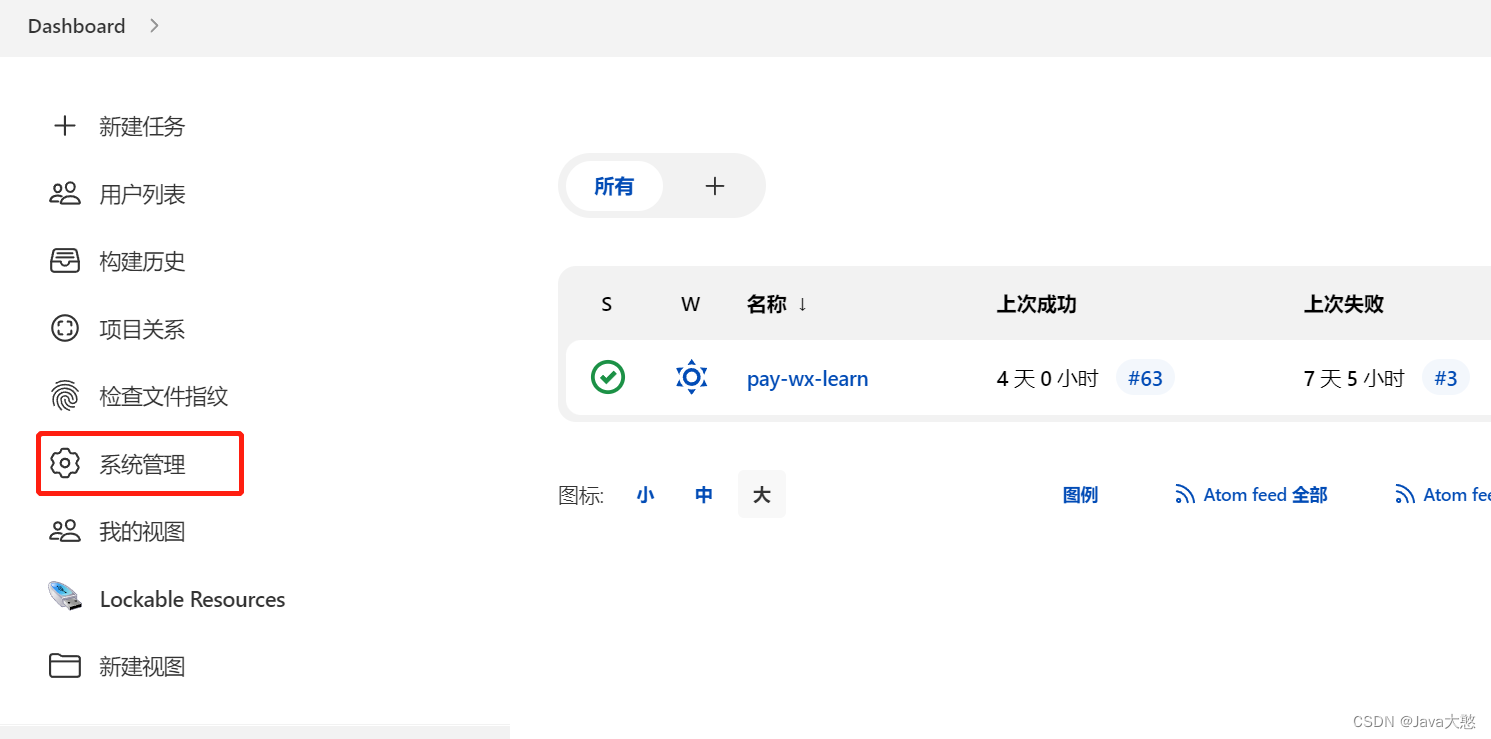Image resolution: width=1491 pixels, height=739 pixels.
Task: Click the plus icon beside 新建任务
Action: [65, 126]
